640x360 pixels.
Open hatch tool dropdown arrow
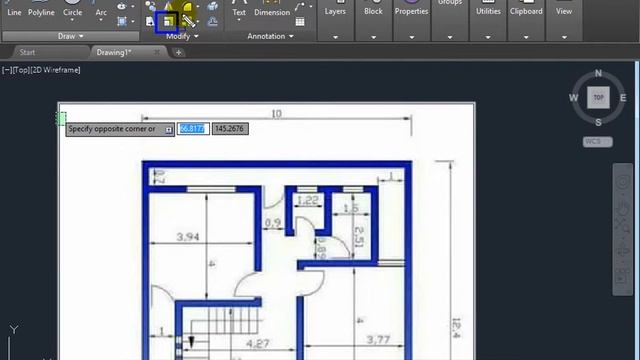133,21
